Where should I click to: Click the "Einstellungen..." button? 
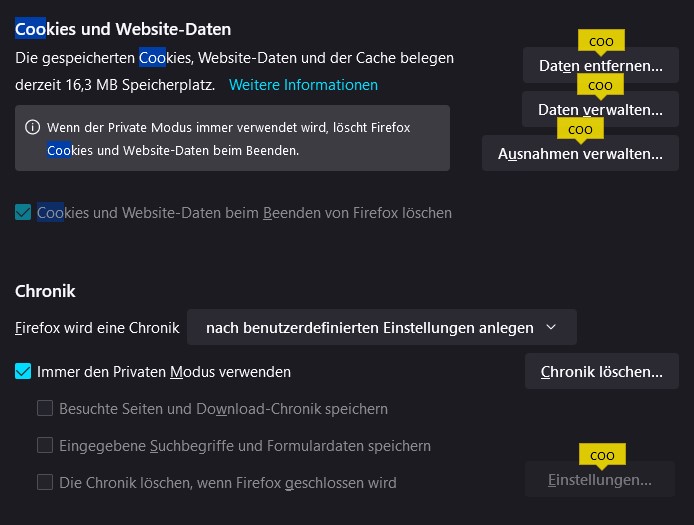(x=600, y=480)
